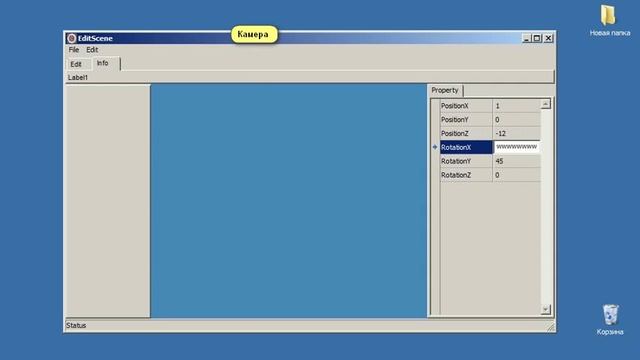This screenshot has width=640, height=360.
Task: Open the File menu
Action: coord(74,50)
